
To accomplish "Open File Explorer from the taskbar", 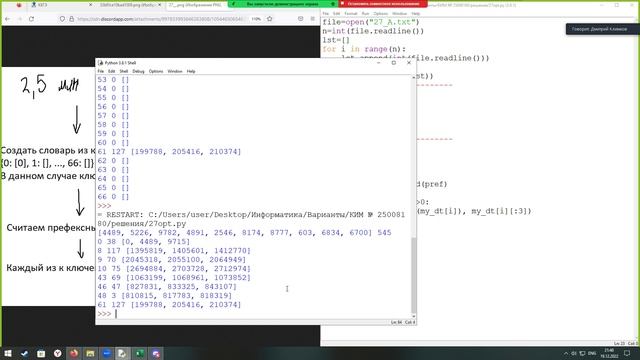I will click(90, 353).
